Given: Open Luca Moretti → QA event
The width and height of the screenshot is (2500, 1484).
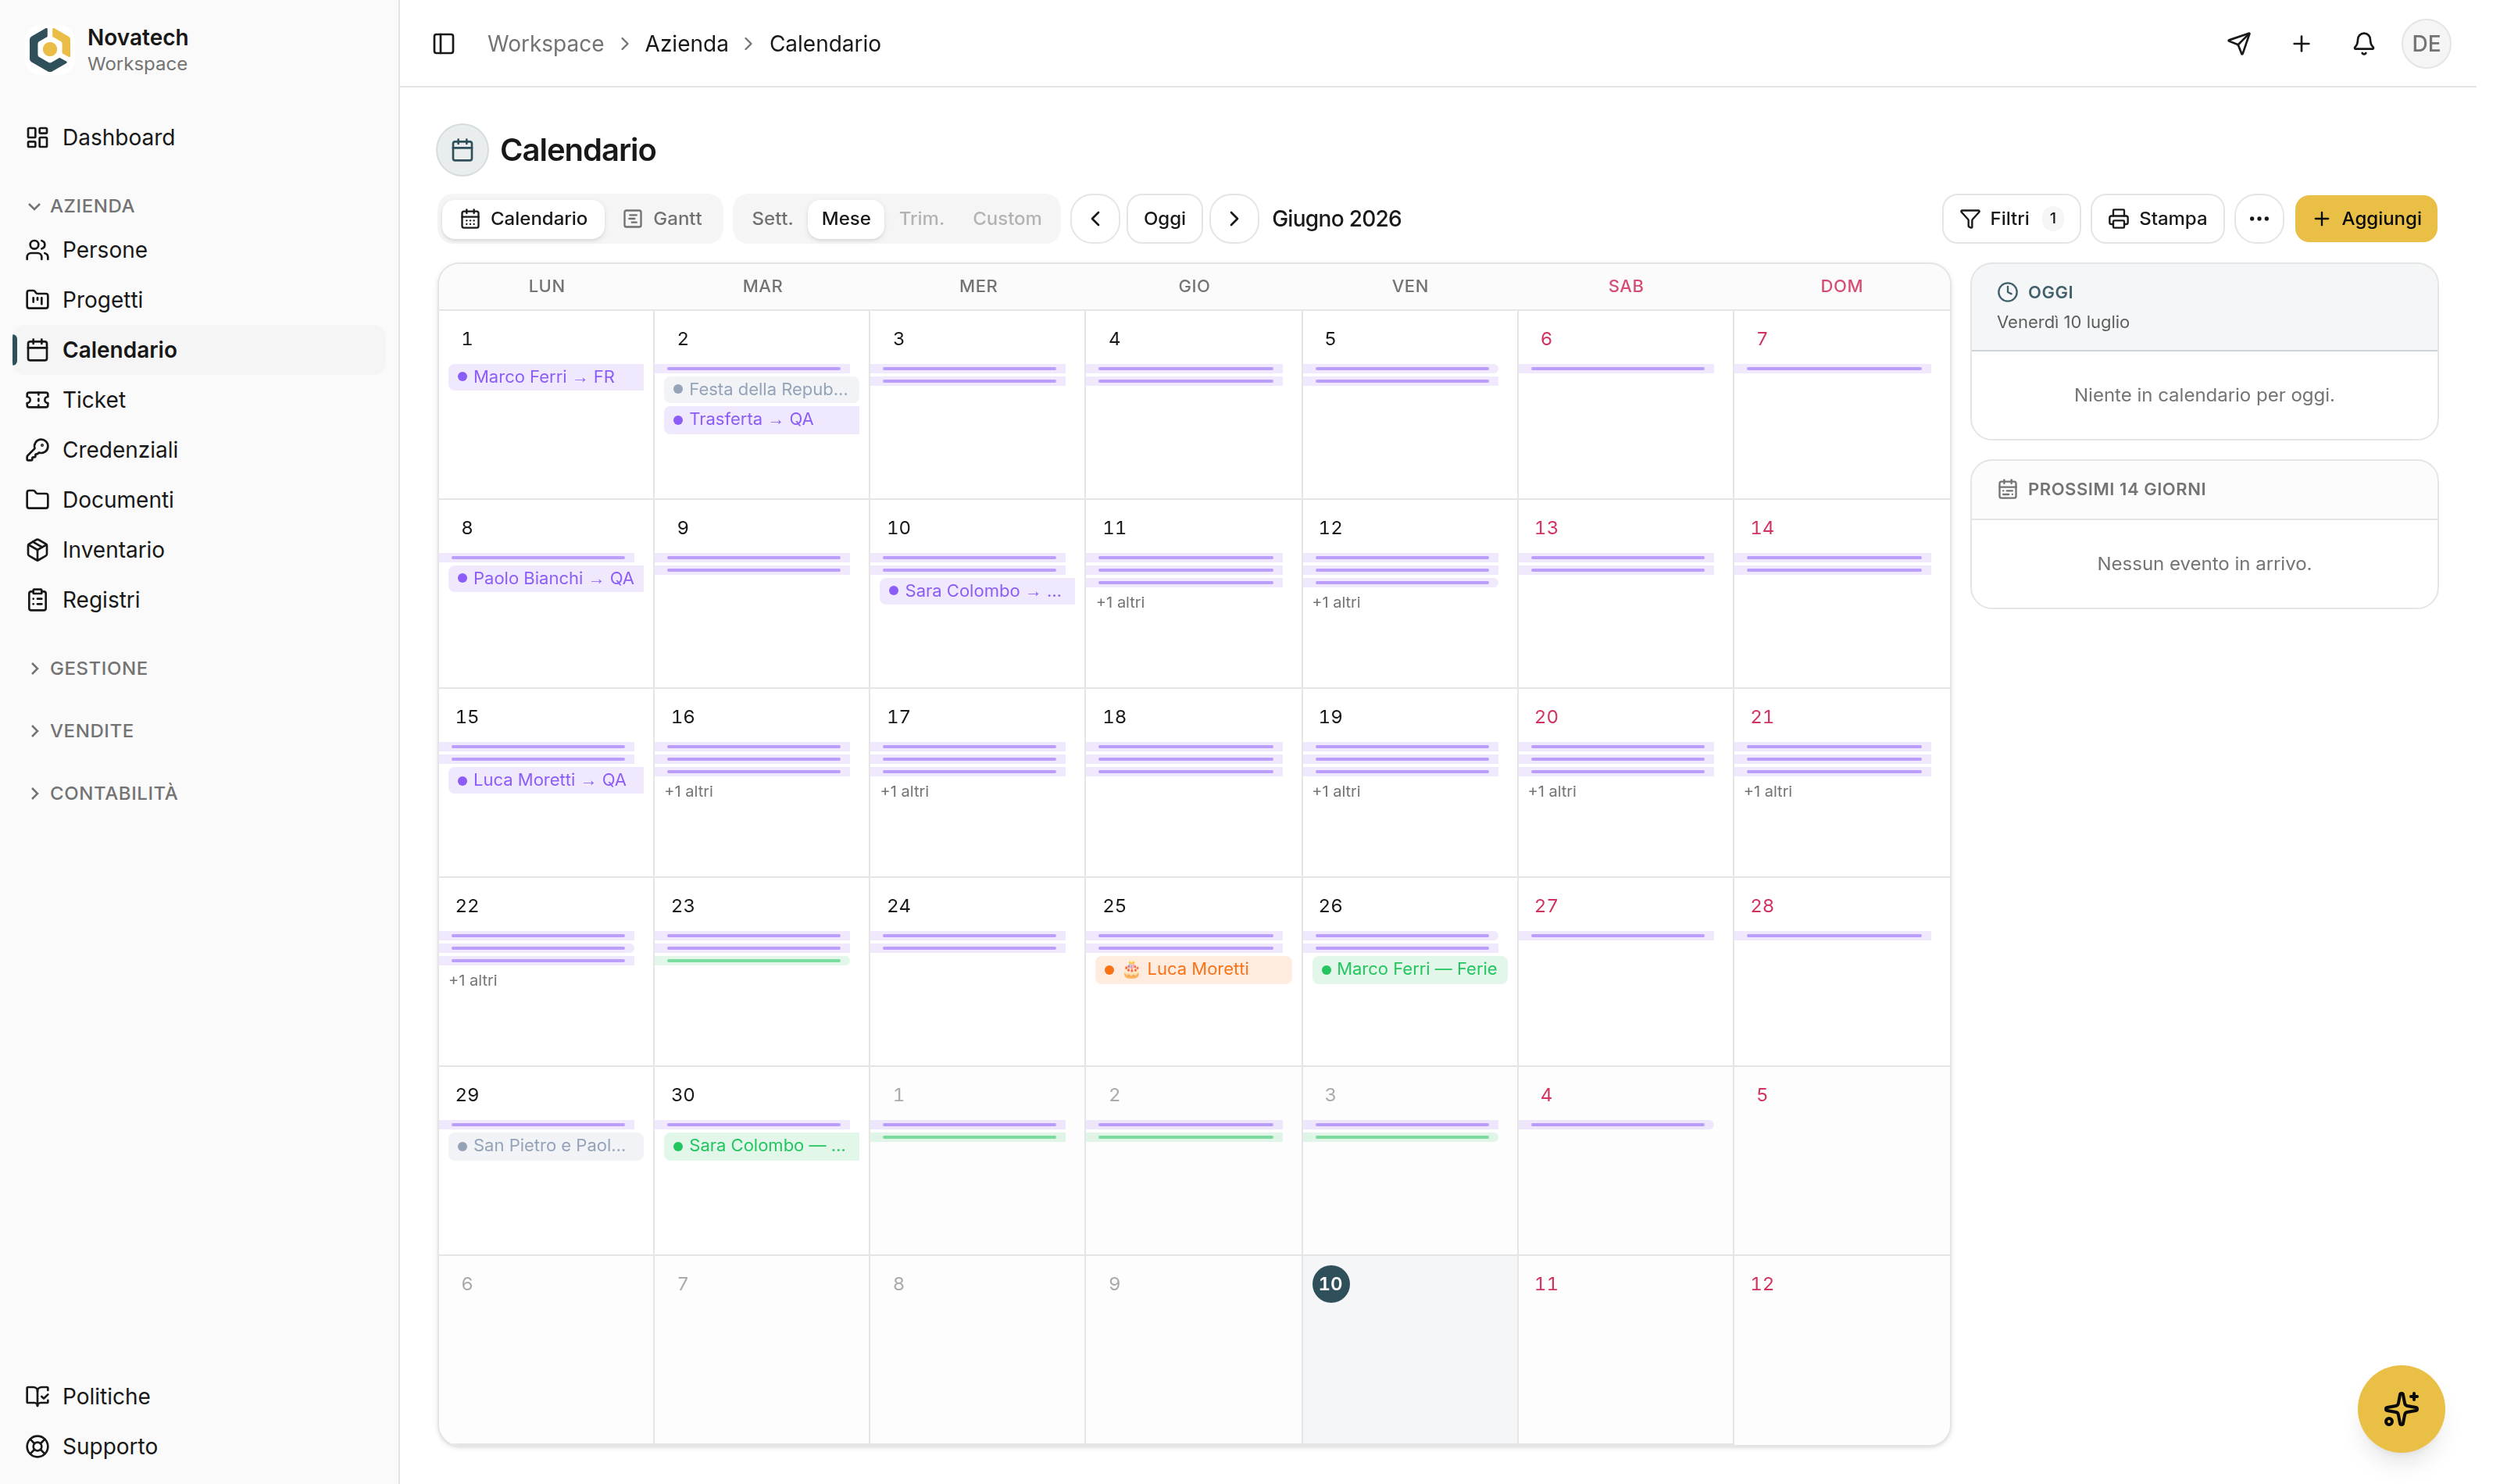Looking at the screenshot, I should coord(546,780).
